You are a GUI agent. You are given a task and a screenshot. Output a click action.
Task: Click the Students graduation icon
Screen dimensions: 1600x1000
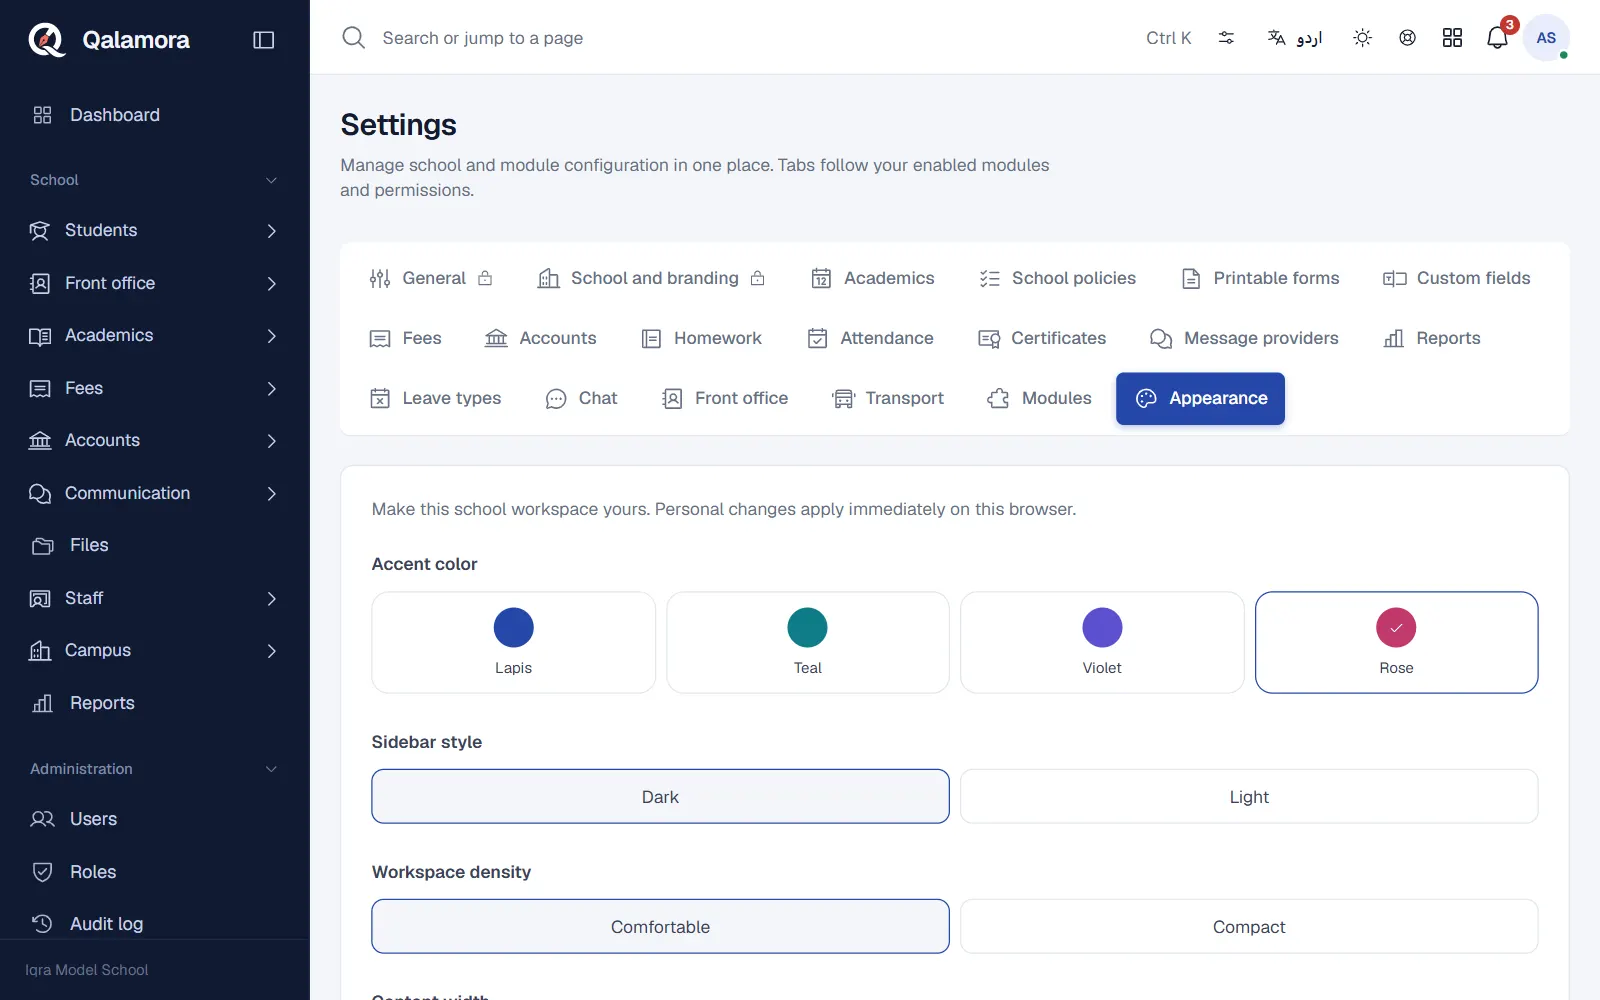[39, 231]
